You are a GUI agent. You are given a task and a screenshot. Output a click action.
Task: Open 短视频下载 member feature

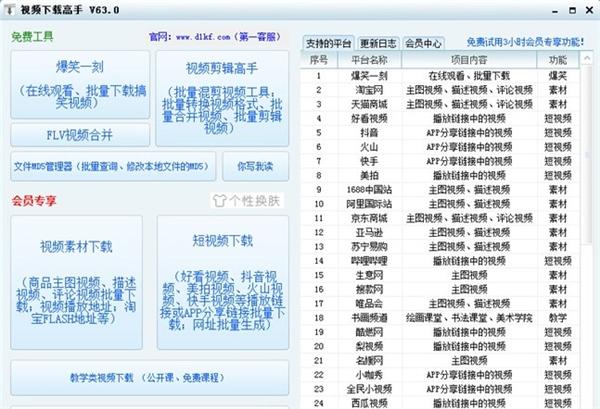[x=223, y=282]
